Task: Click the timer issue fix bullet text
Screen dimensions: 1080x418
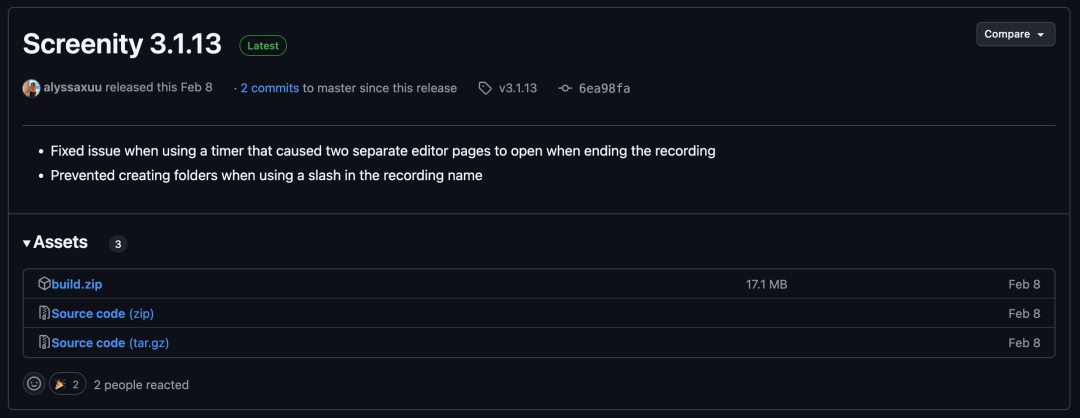Action: pyautogui.click(x=383, y=151)
